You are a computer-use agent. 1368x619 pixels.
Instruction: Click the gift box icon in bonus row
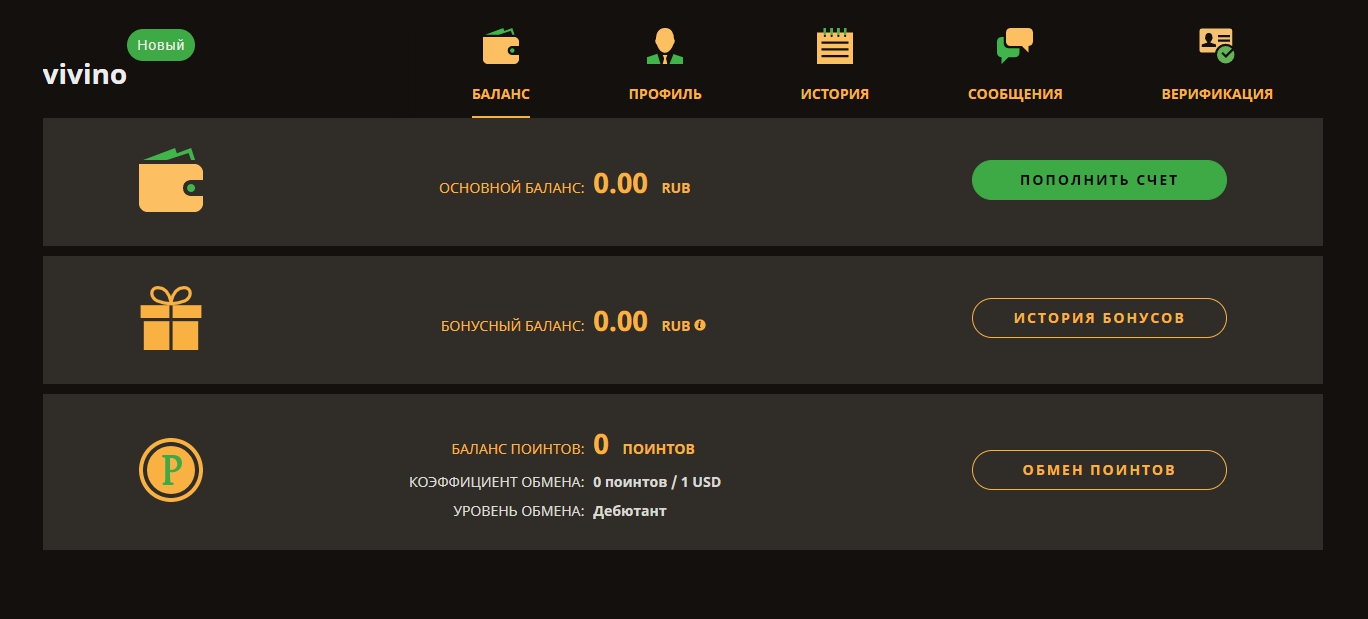171,319
